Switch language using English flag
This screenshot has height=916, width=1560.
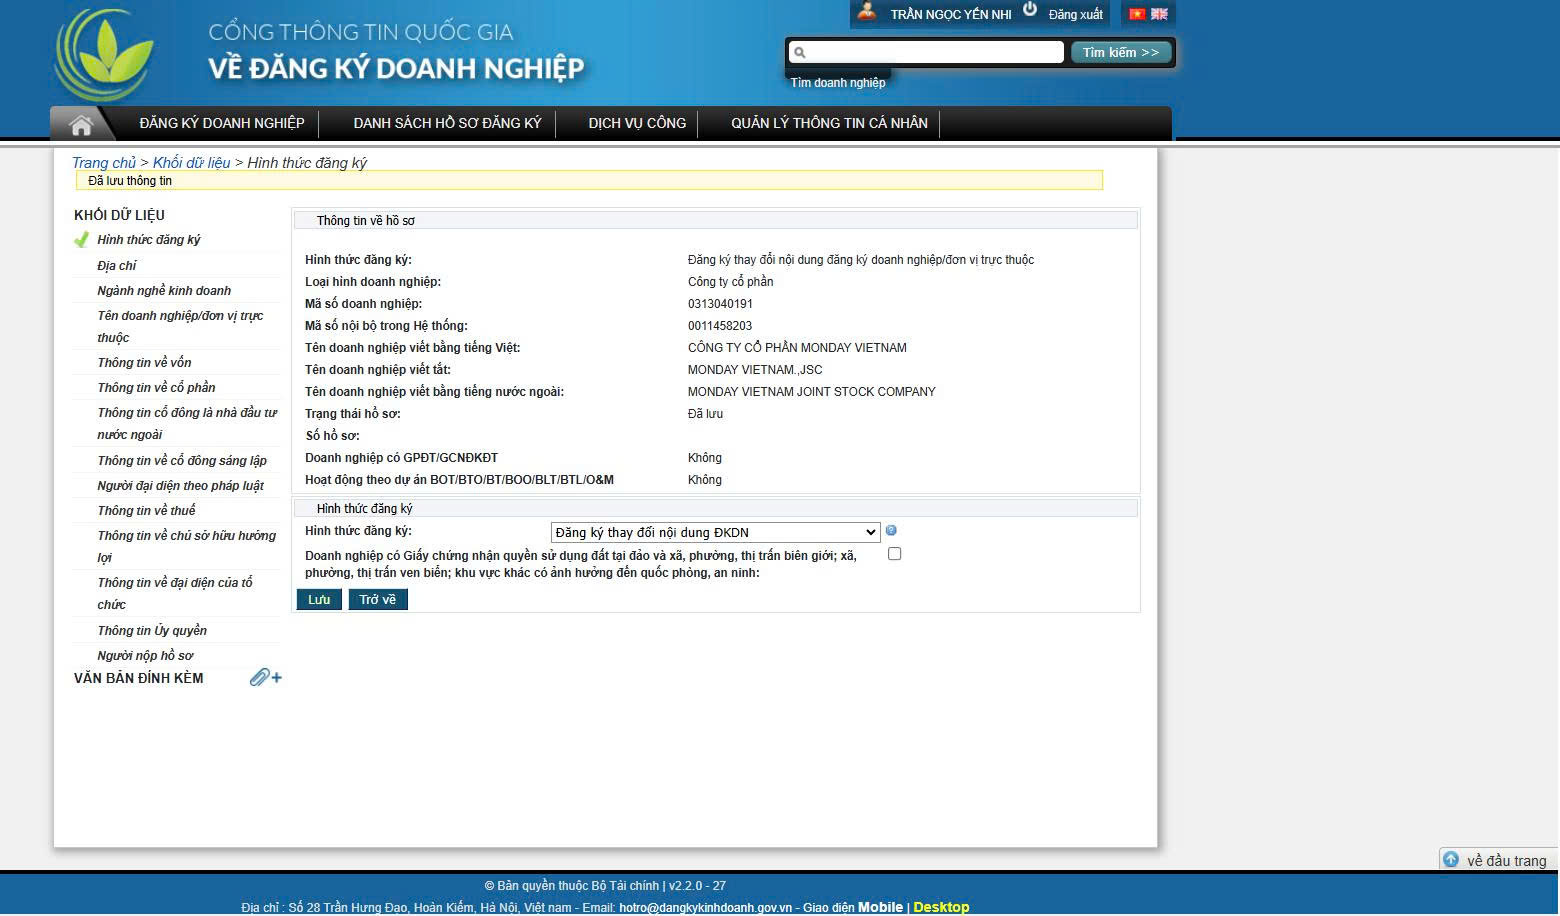click(1159, 14)
